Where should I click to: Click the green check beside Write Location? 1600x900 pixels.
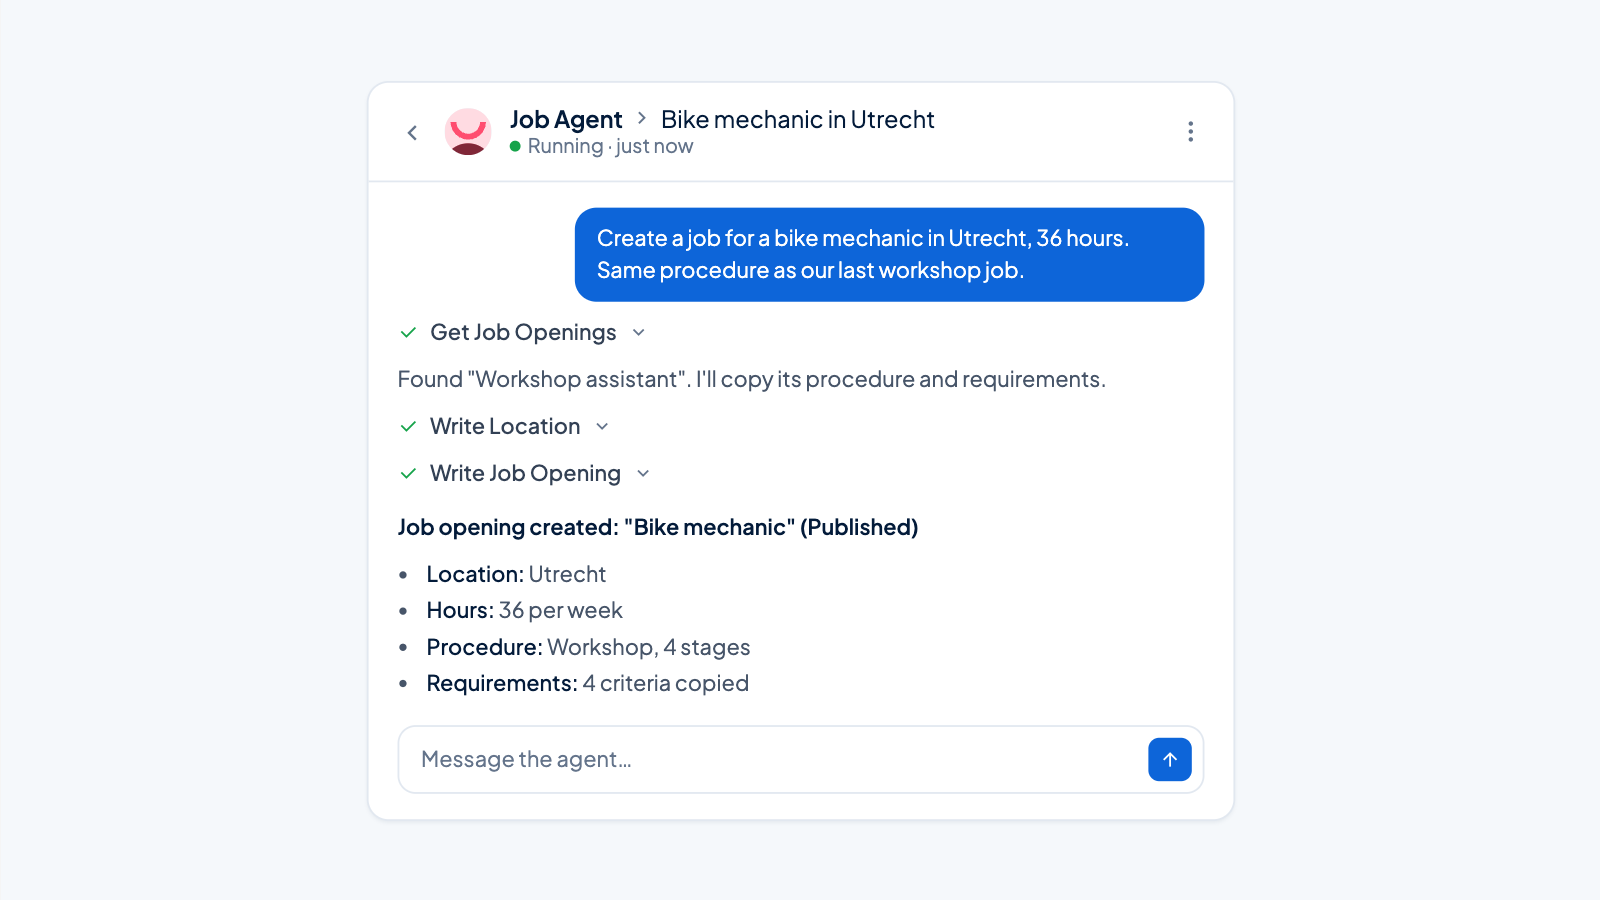tap(408, 427)
